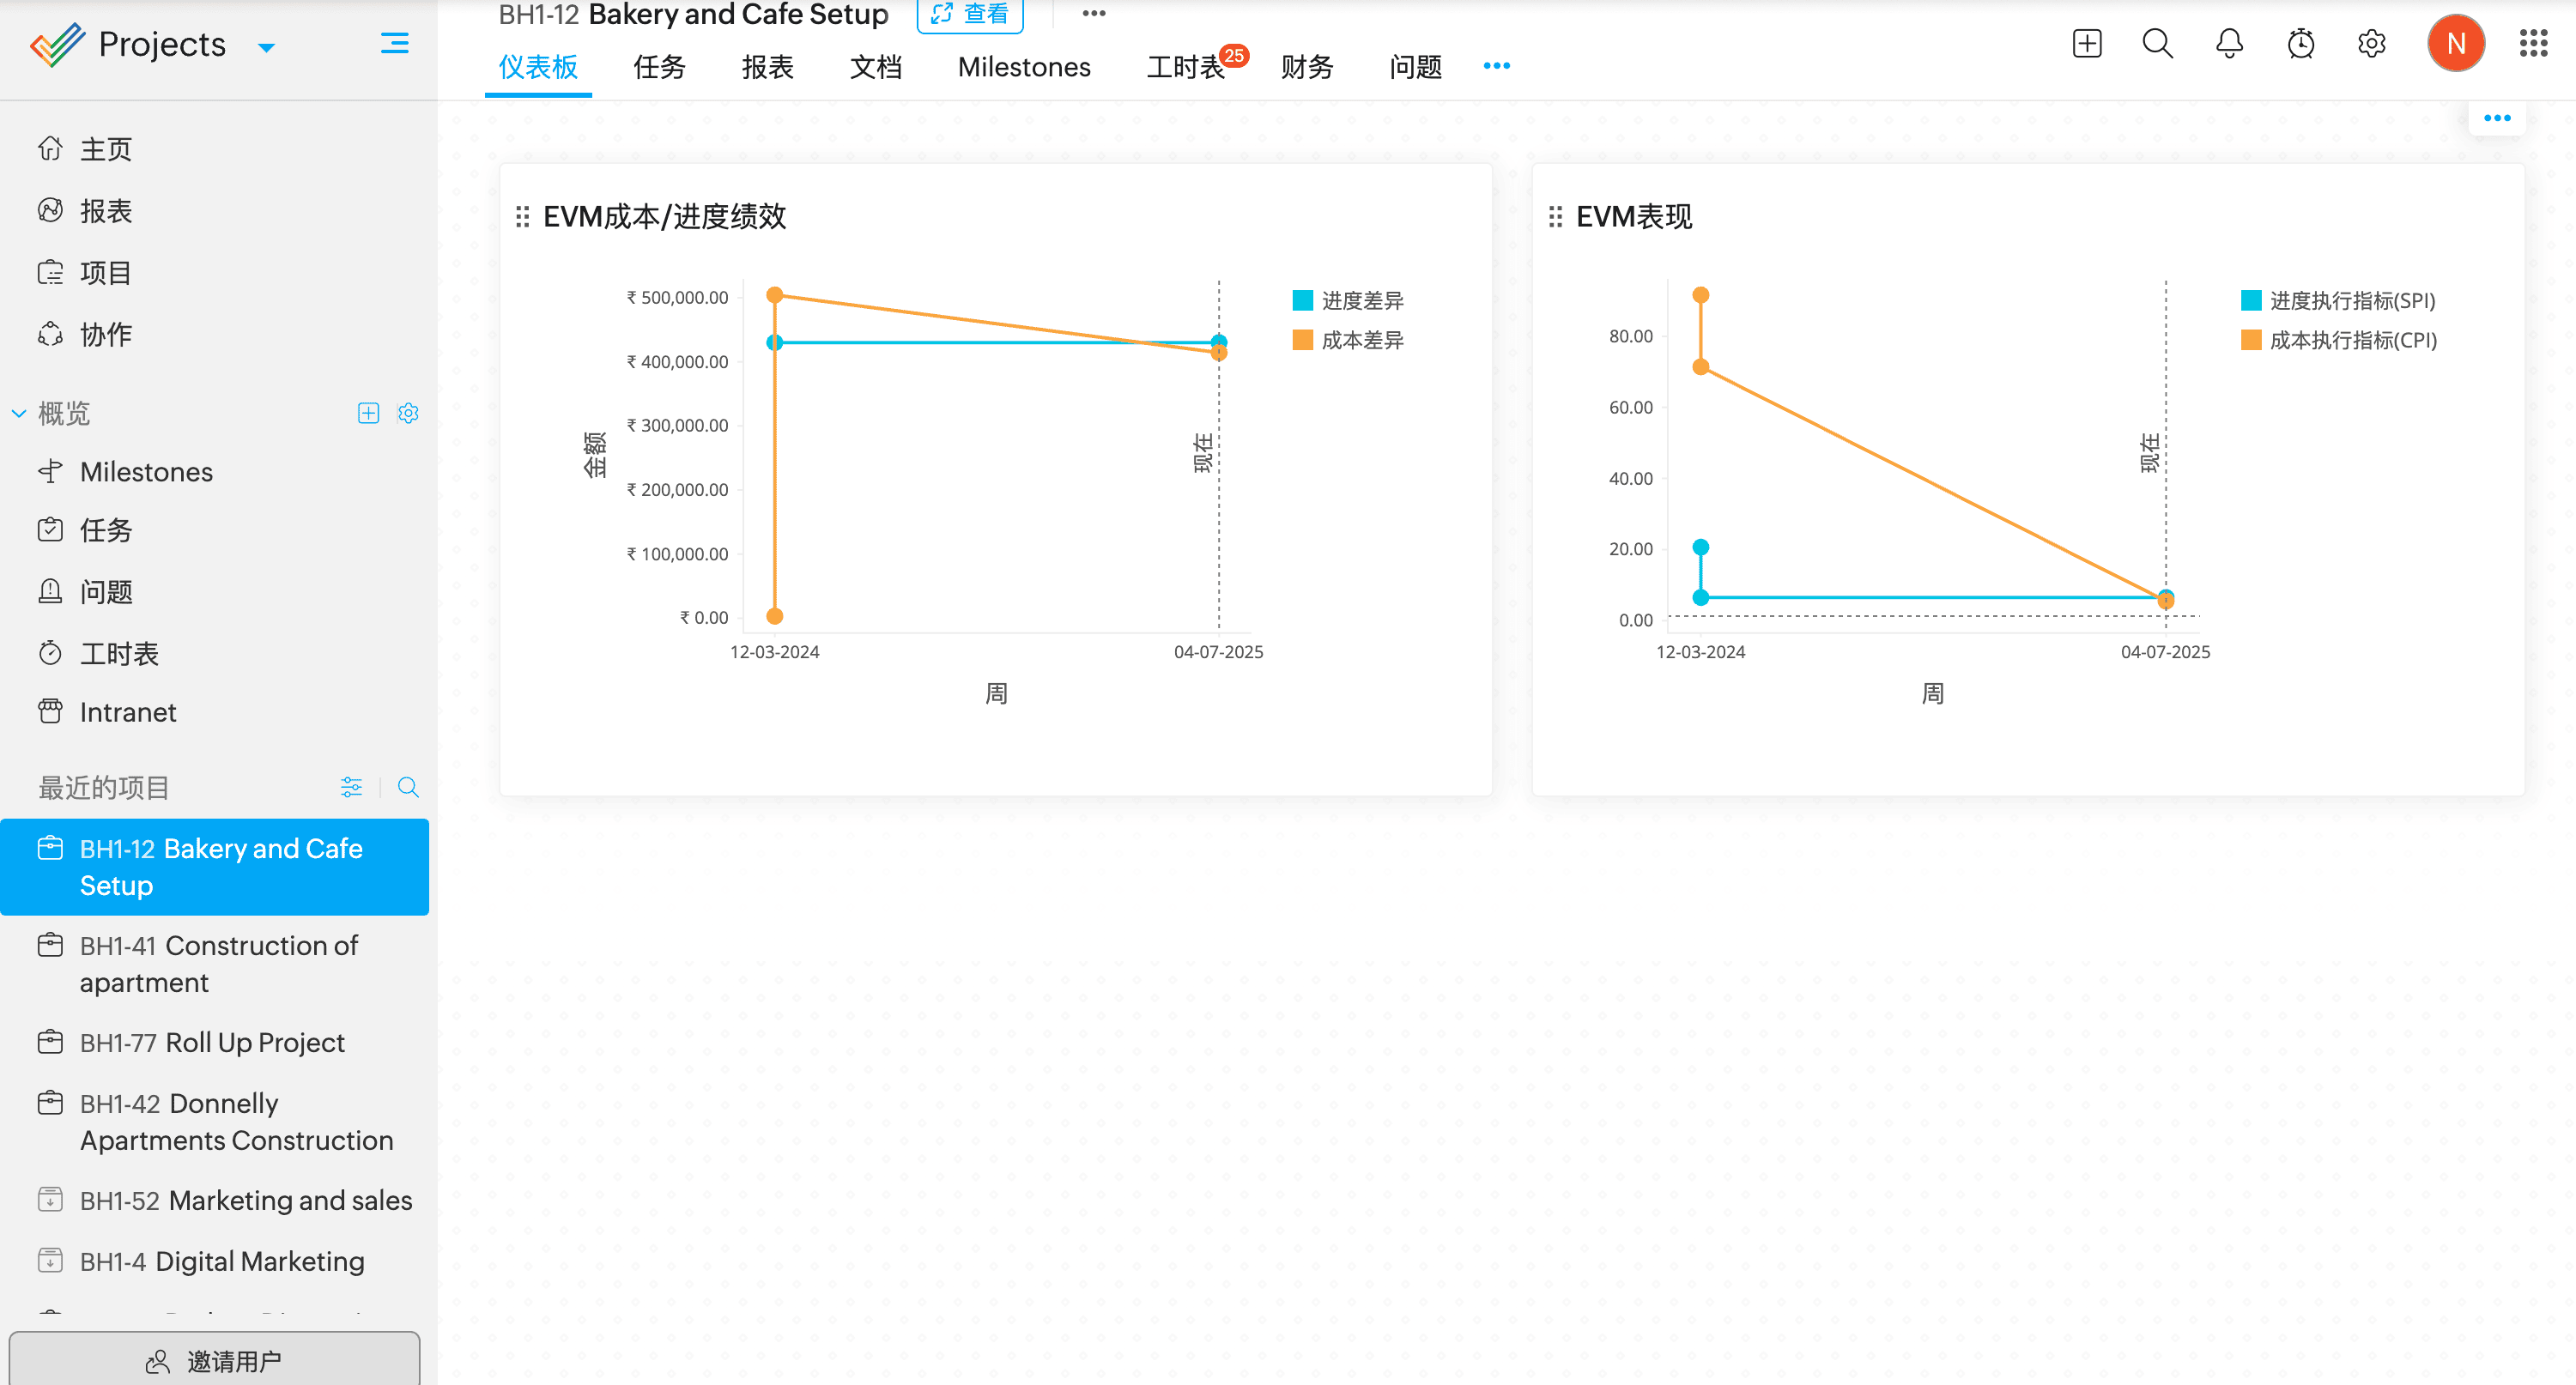
Task: Expand the Projects dropdown arrow
Action: click(x=266, y=47)
